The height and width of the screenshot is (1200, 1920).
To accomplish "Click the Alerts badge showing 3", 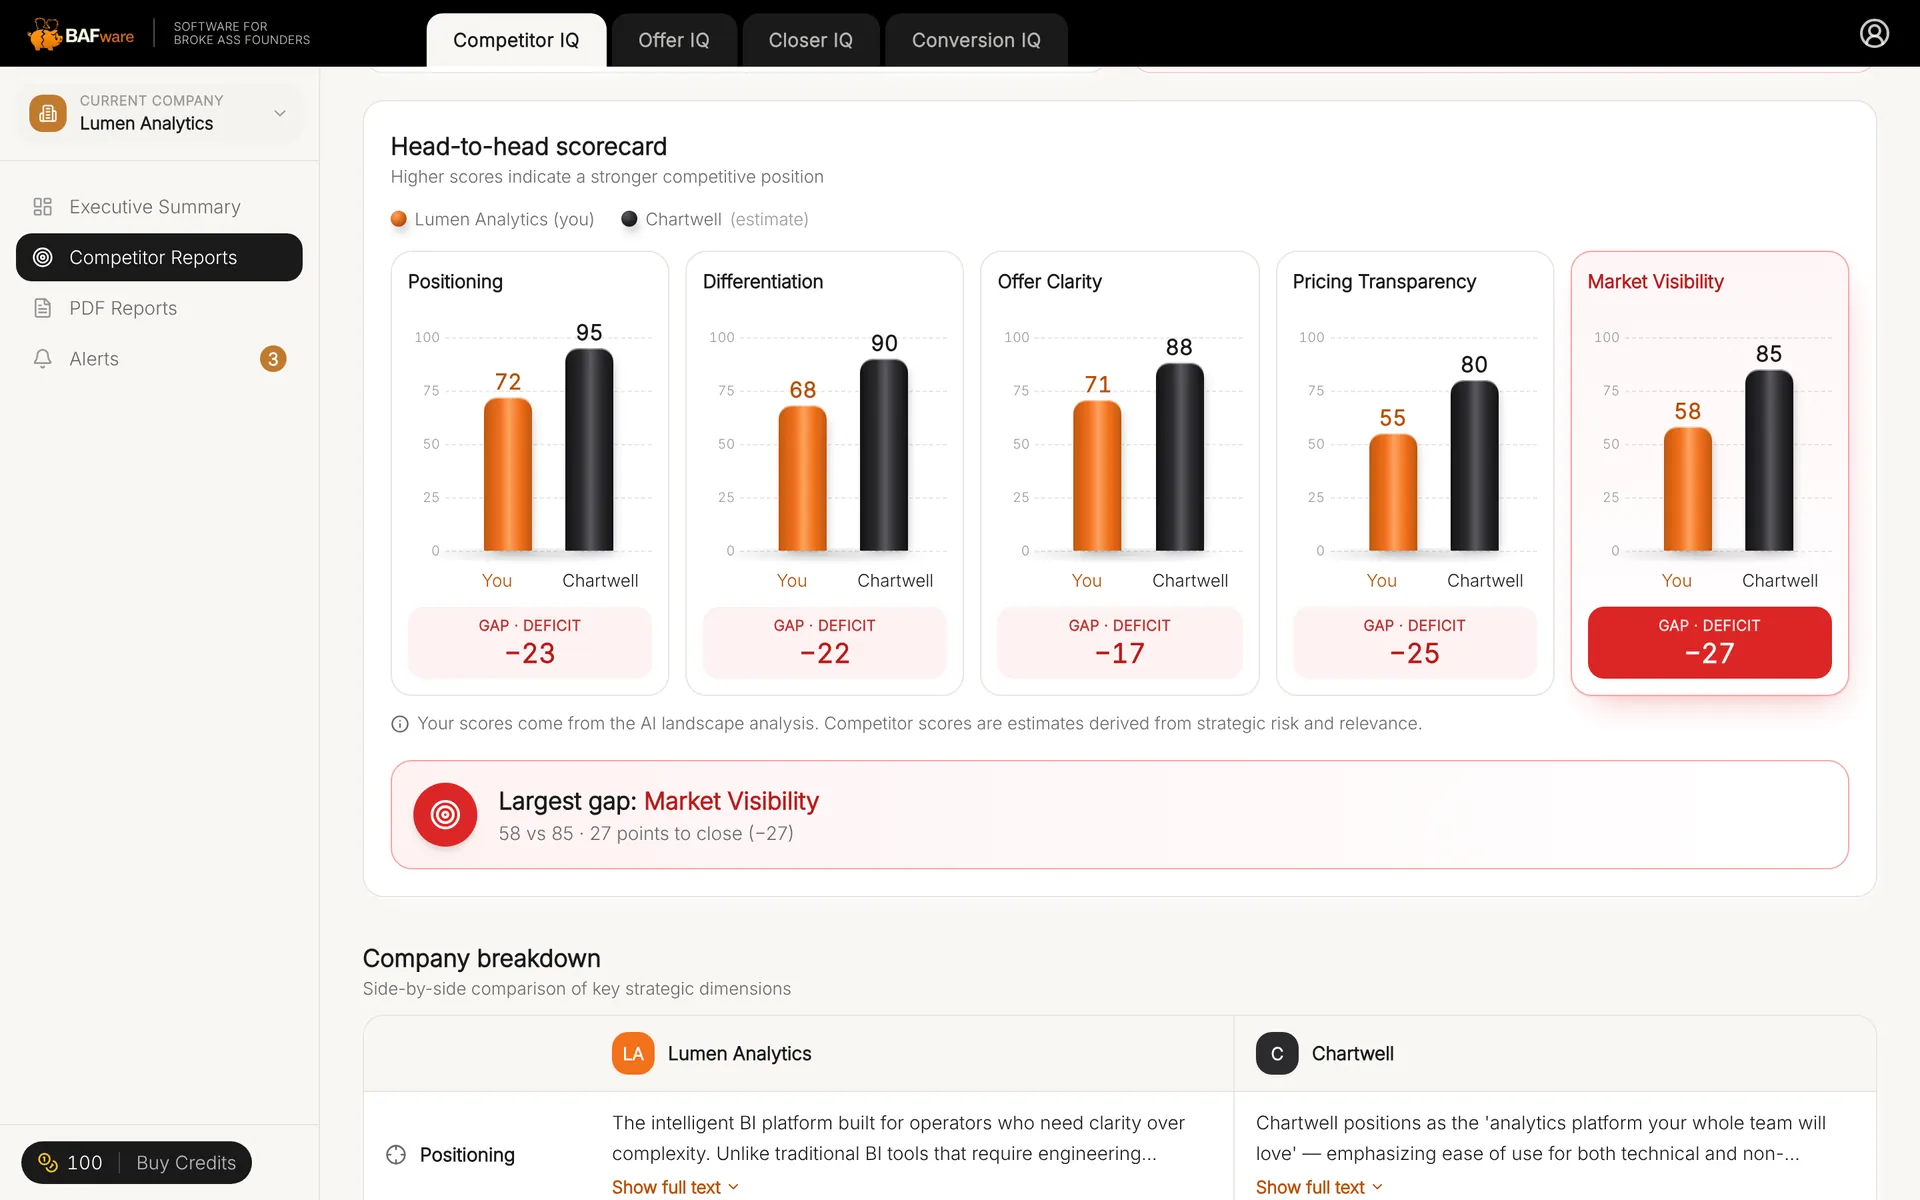I will click(273, 358).
